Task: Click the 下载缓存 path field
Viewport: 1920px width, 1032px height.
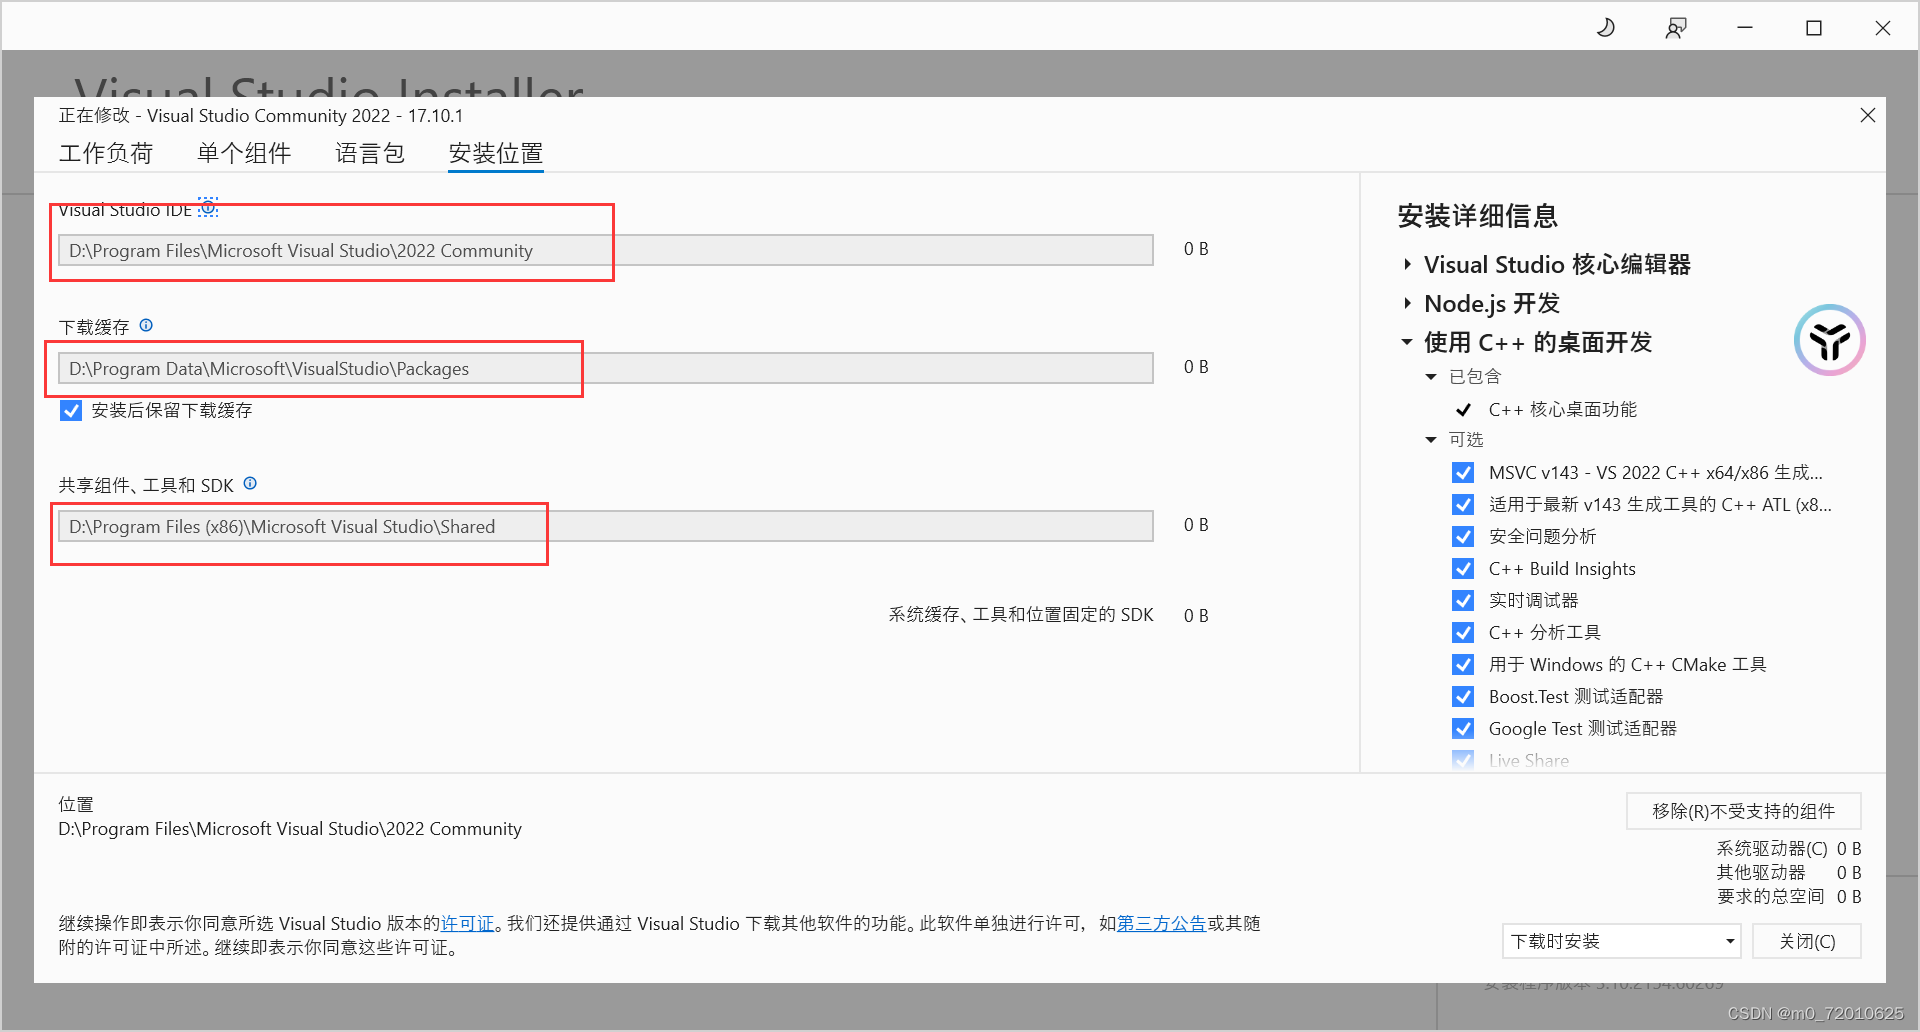Action: coord(606,368)
